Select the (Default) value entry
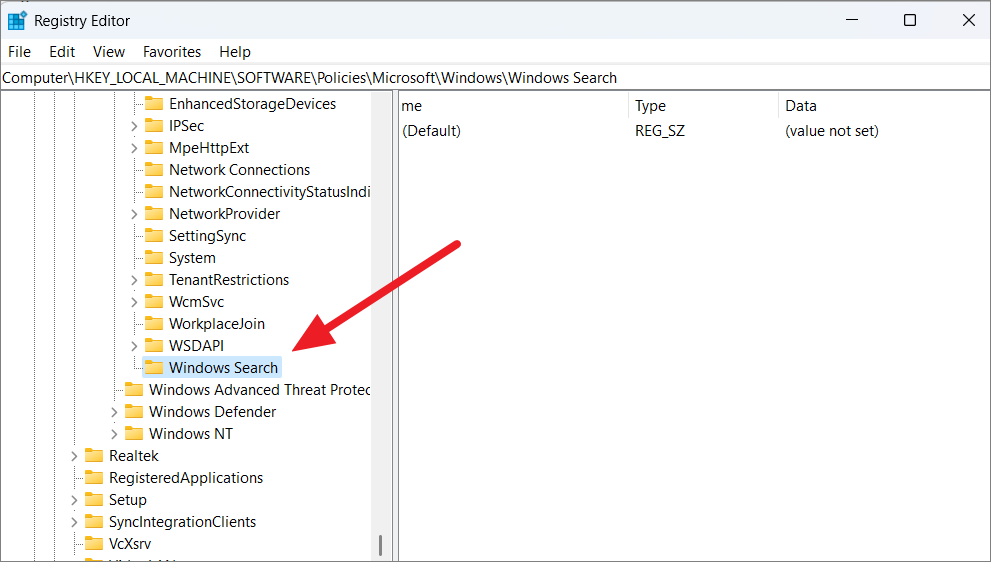The height and width of the screenshot is (562, 991). click(431, 131)
